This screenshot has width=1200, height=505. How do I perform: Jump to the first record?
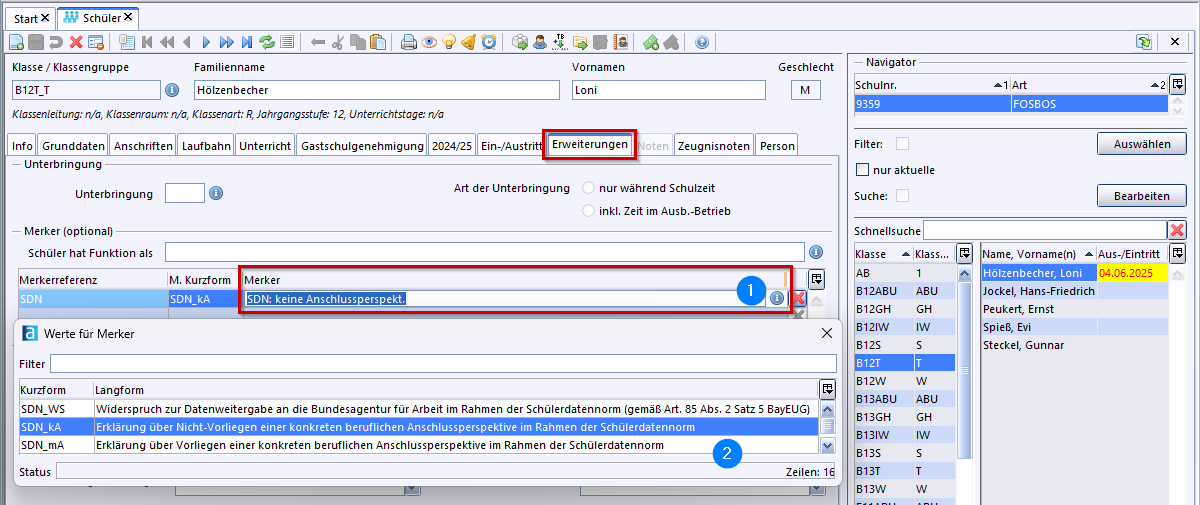tap(146, 42)
